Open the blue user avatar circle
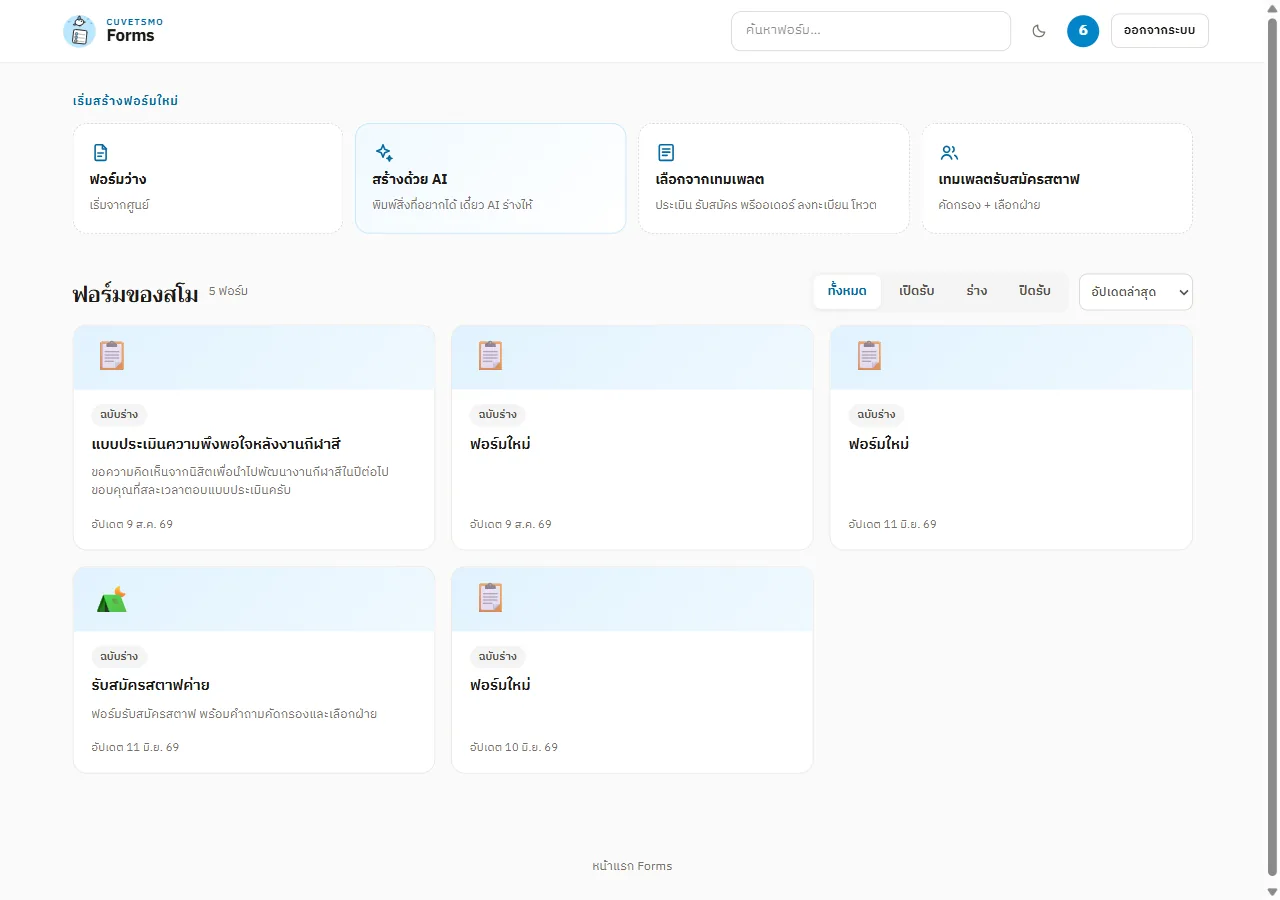The image size is (1280, 900). 1083,31
